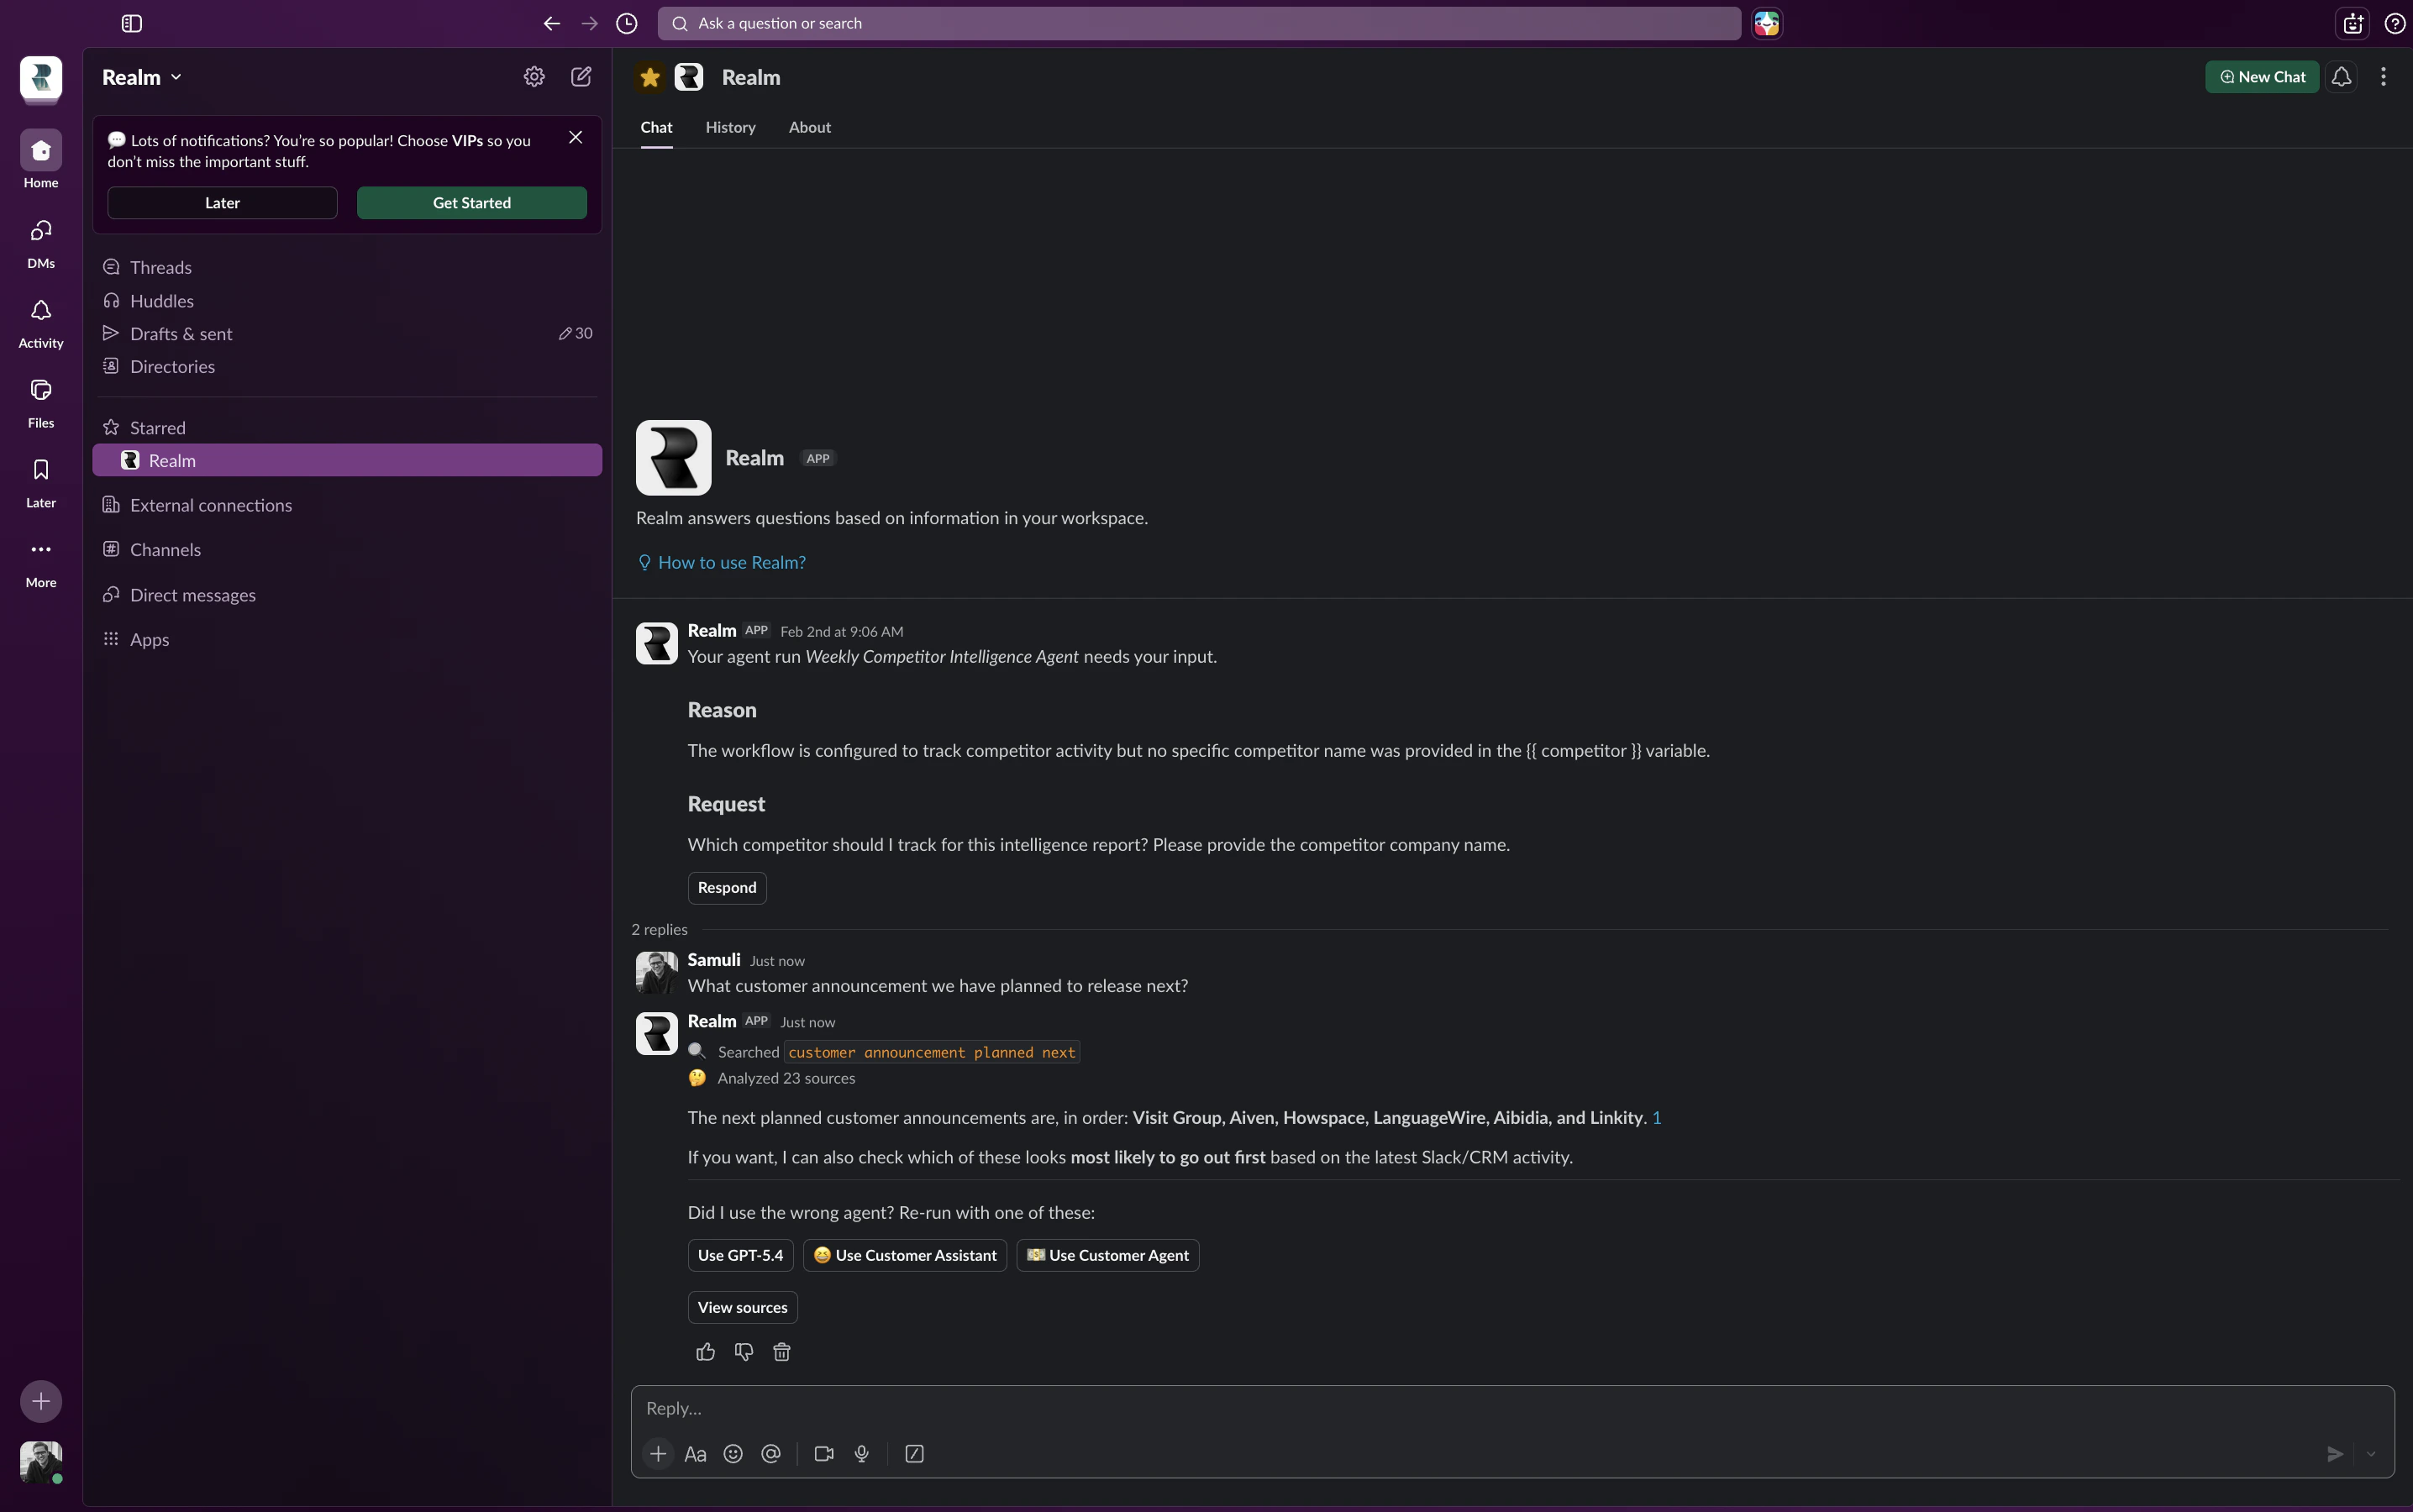Open the About tab of Realm
The width and height of the screenshot is (2413, 1512).
(809, 128)
